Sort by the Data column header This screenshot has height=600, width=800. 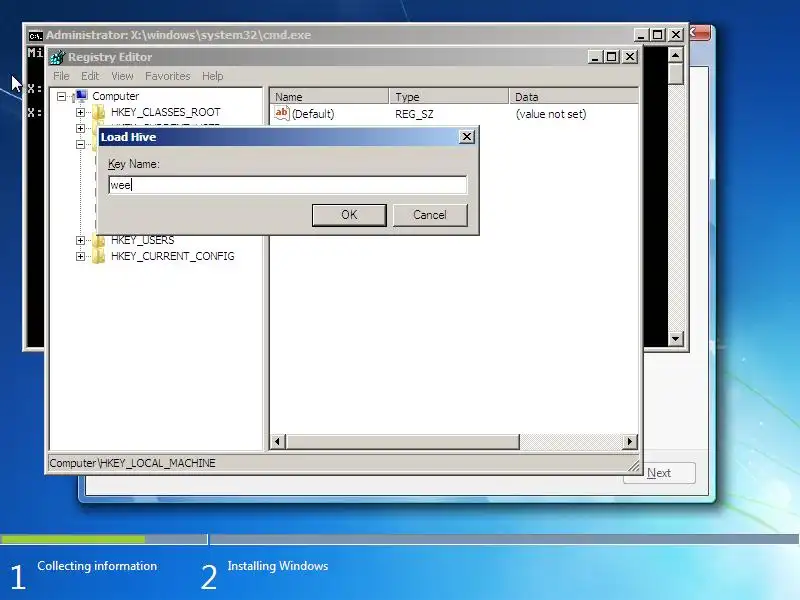pyautogui.click(x=573, y=96)
